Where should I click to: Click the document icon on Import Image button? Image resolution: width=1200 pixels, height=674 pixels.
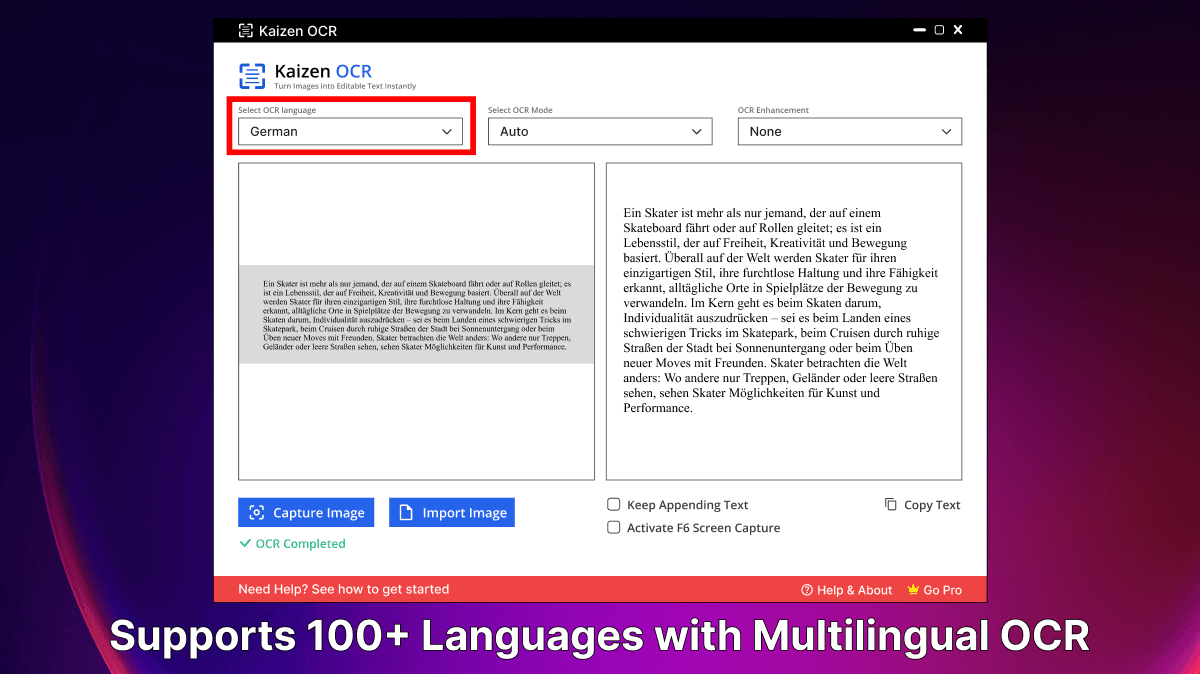[406, 512]
